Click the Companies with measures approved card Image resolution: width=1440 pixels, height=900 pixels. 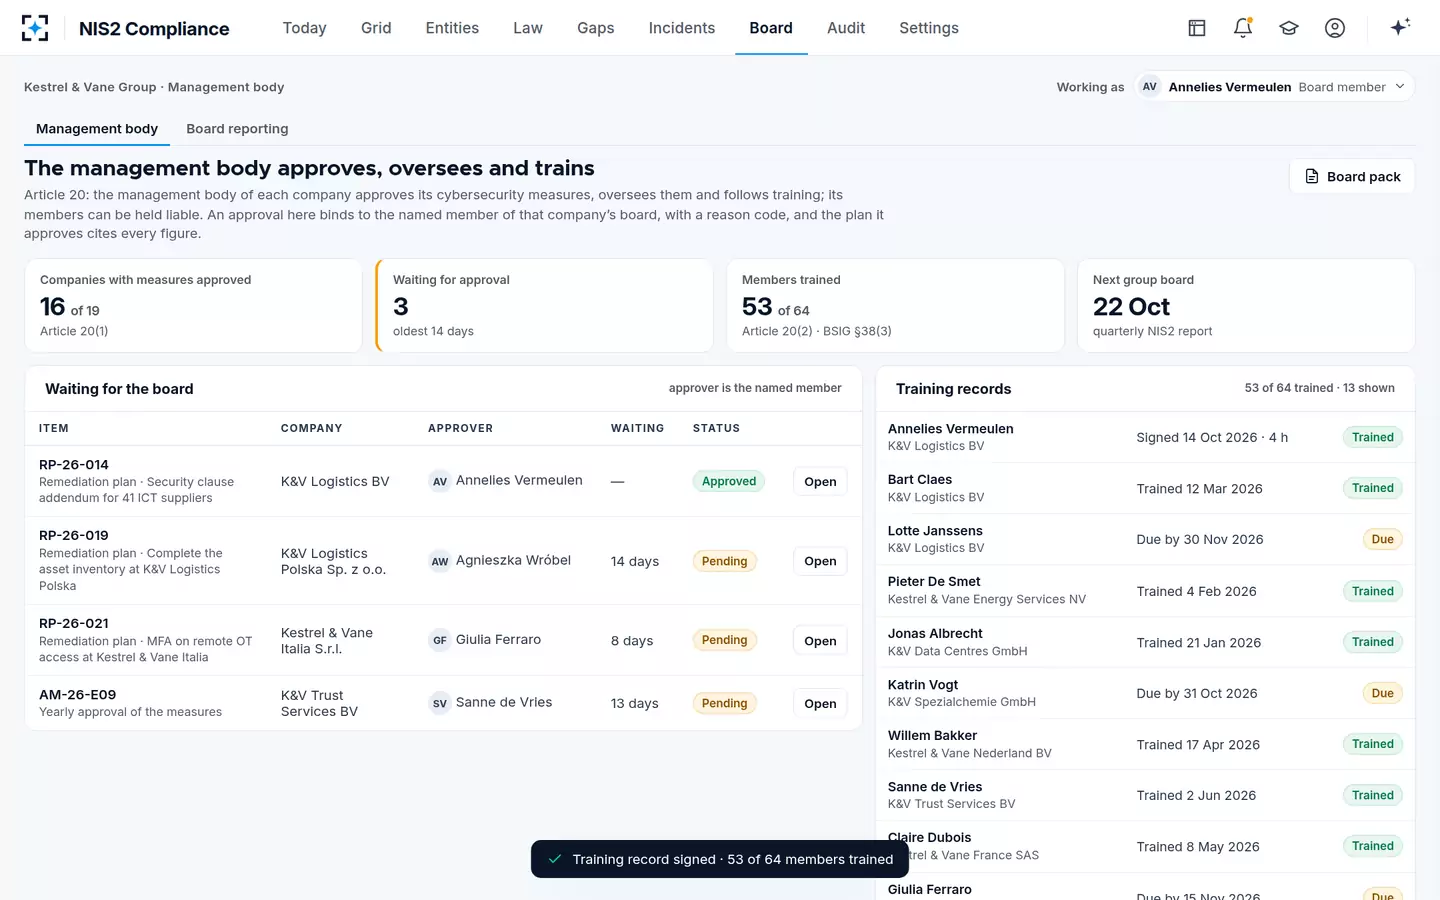(193, 306)
